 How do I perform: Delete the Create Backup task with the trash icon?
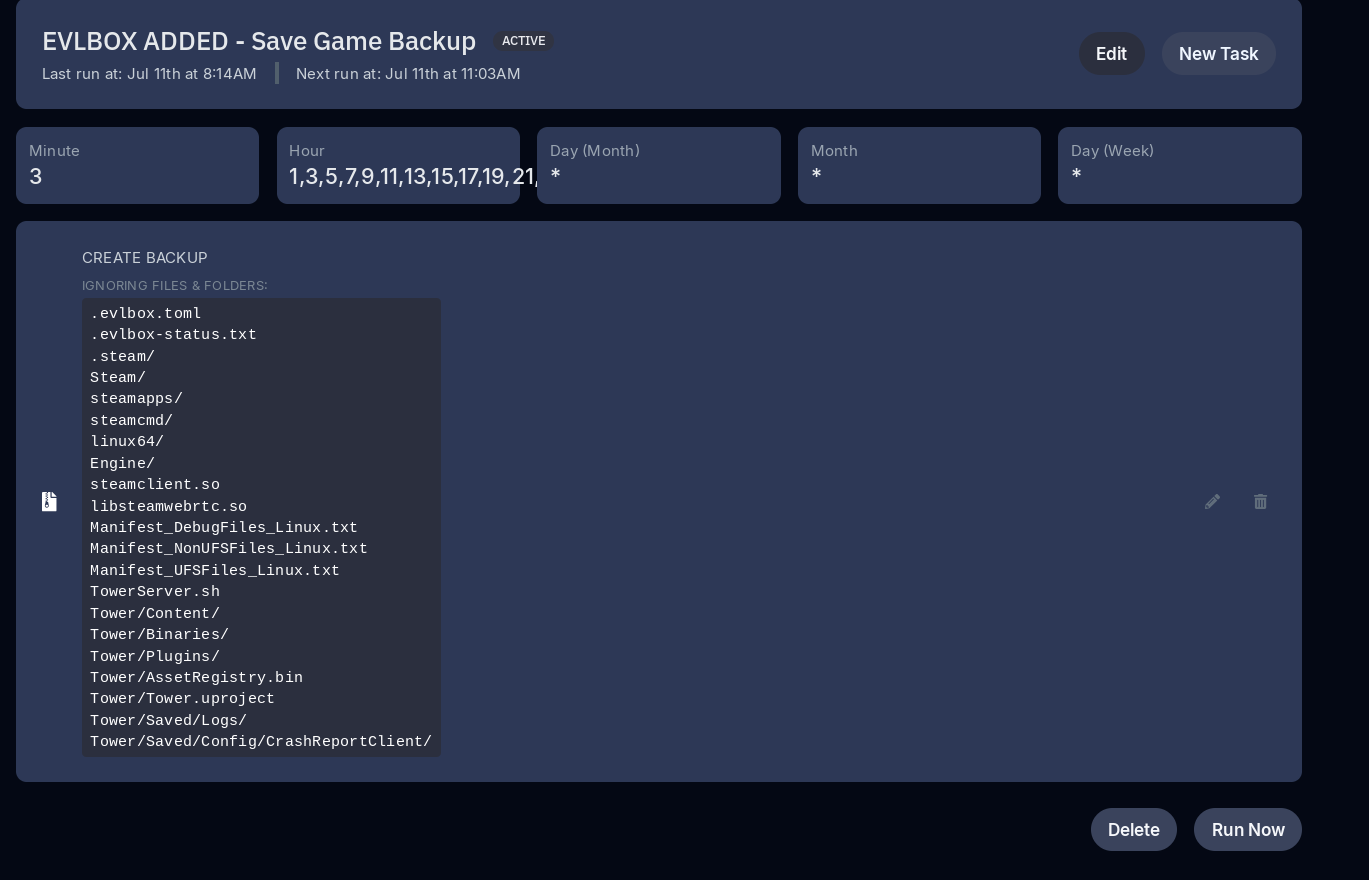(1260, 501)
